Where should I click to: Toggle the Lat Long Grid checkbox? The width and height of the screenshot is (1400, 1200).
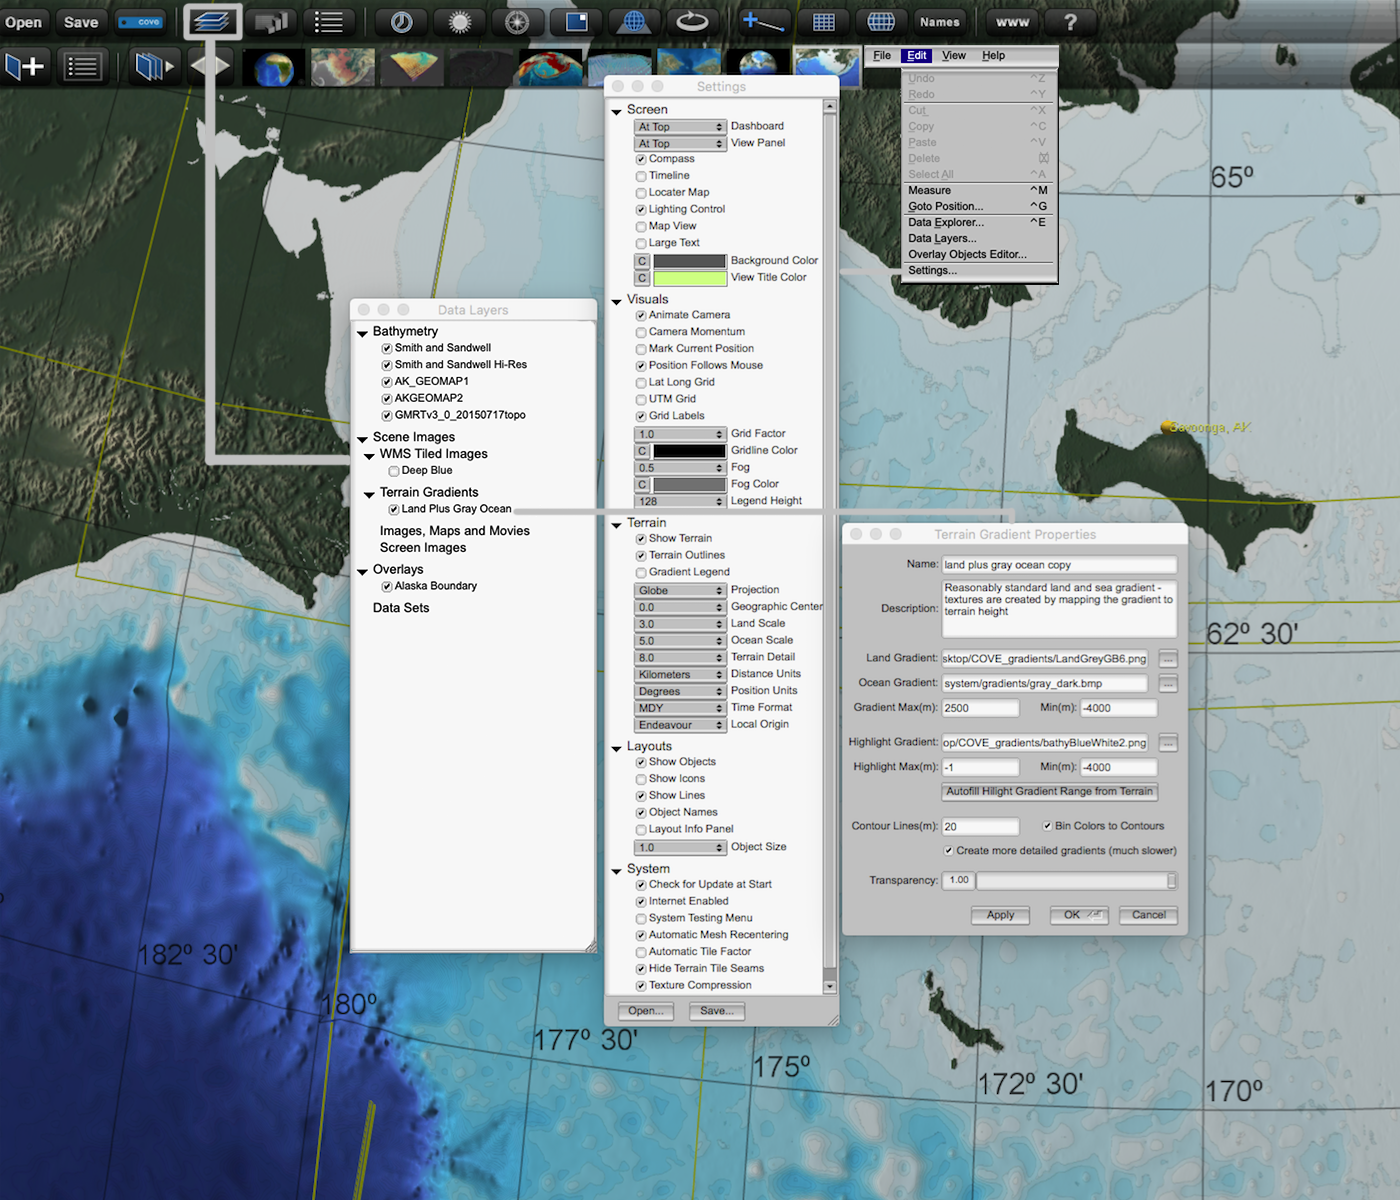pos(641,383)
